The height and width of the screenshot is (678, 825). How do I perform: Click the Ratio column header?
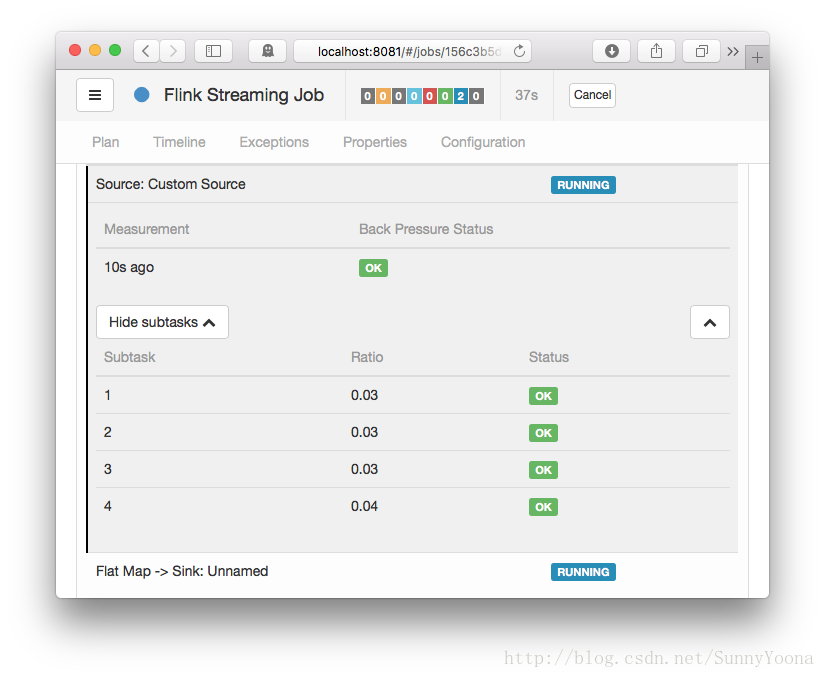367,357
